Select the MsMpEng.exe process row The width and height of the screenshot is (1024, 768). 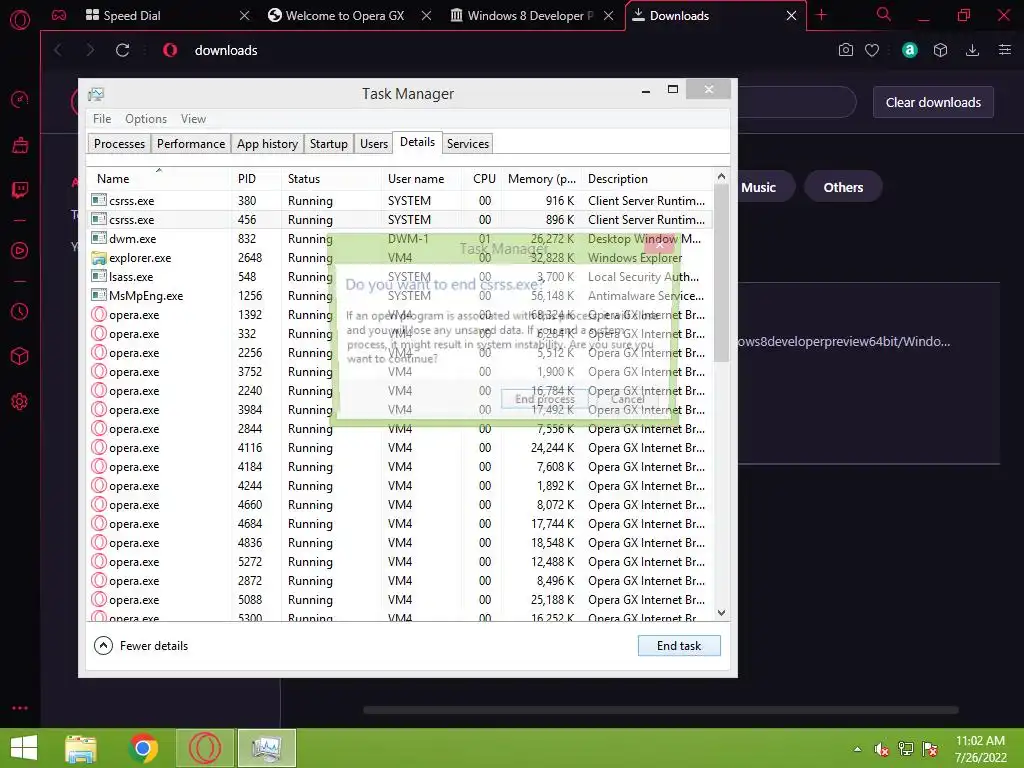point(400,296)
